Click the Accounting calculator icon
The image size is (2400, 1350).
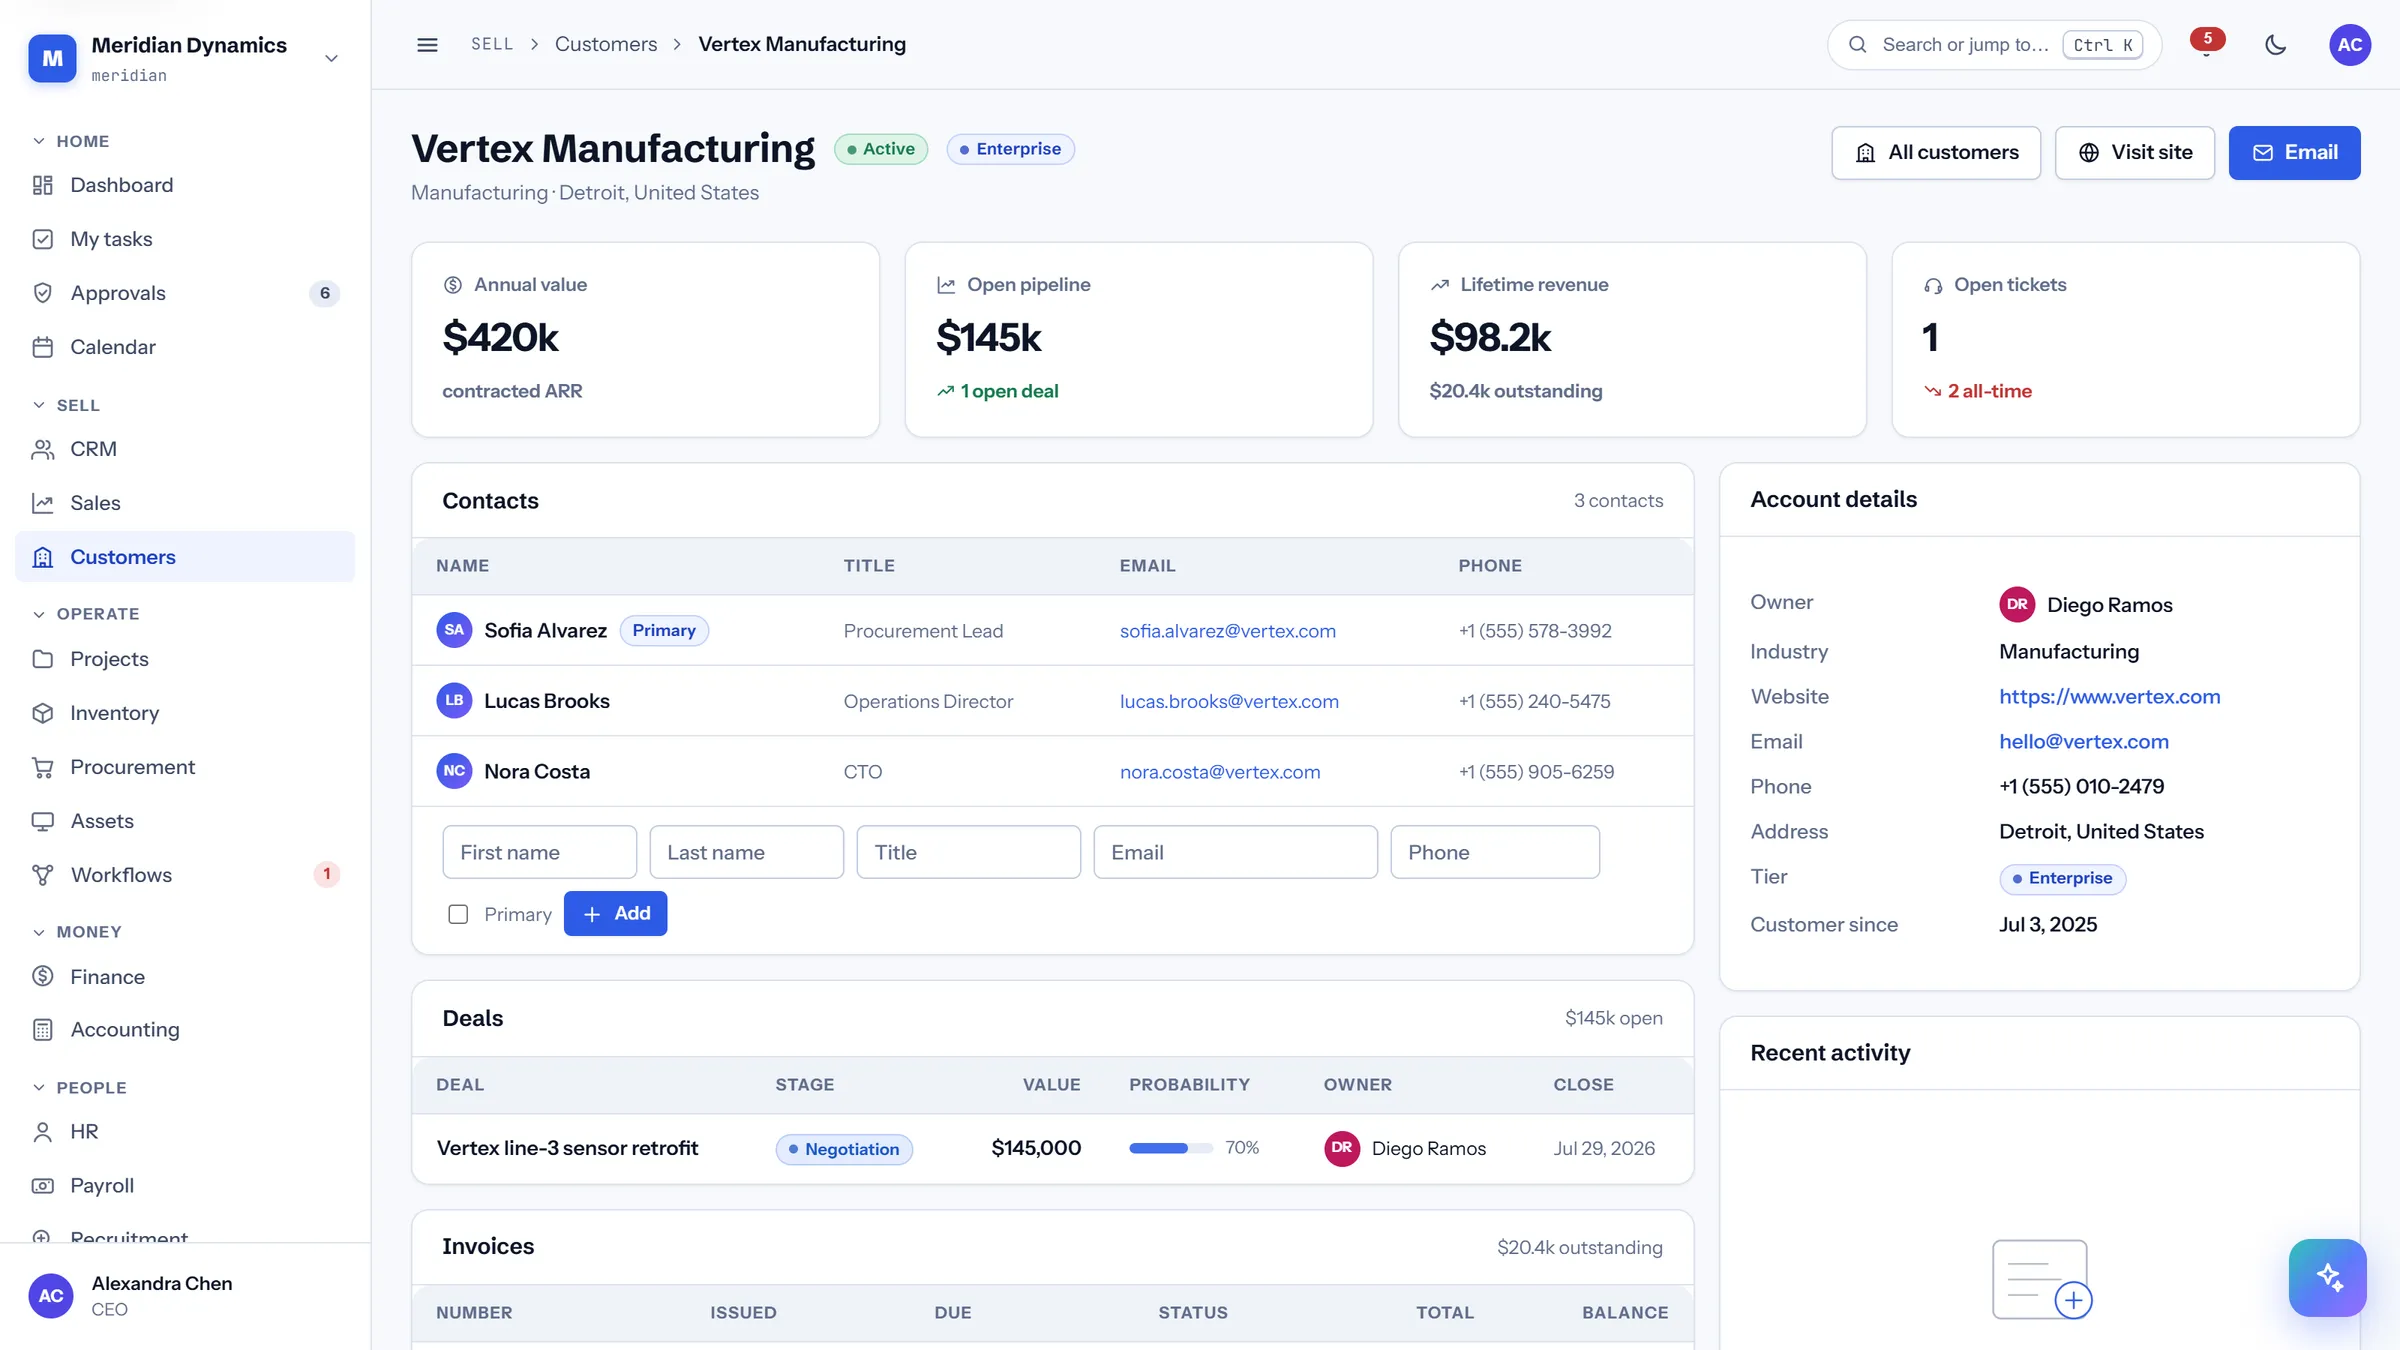tap(43, 1030)
